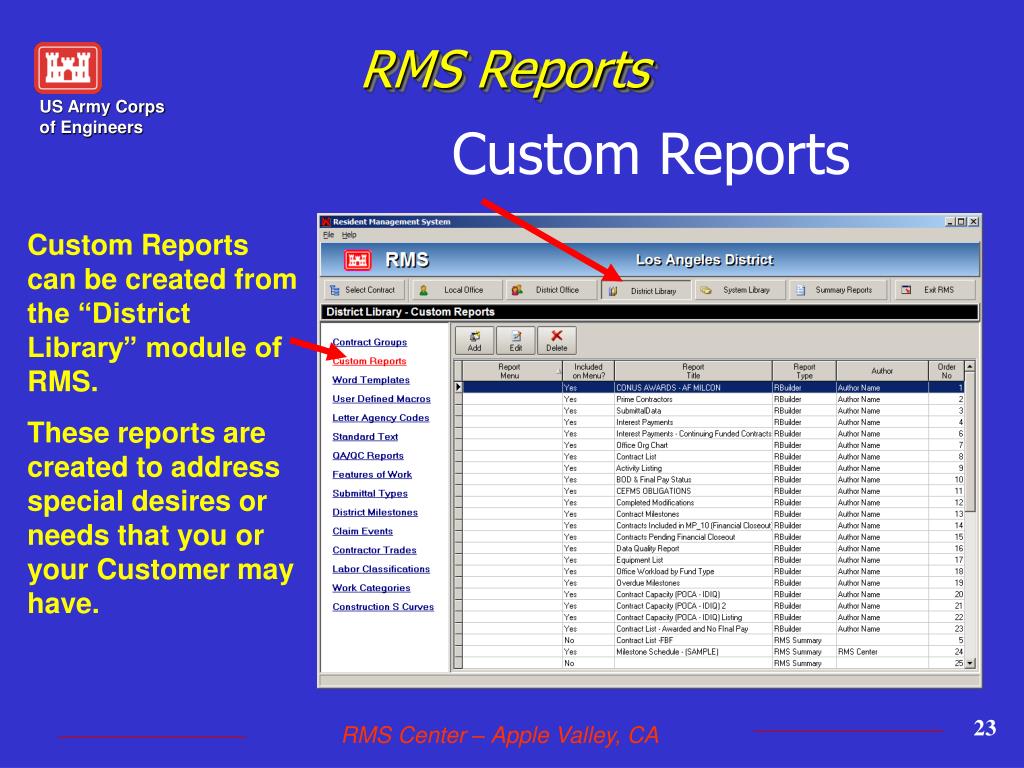The height and width of the screenshot is (768, 1024).
Task: Open the Submittal Types link
Action: pos(370,494)
